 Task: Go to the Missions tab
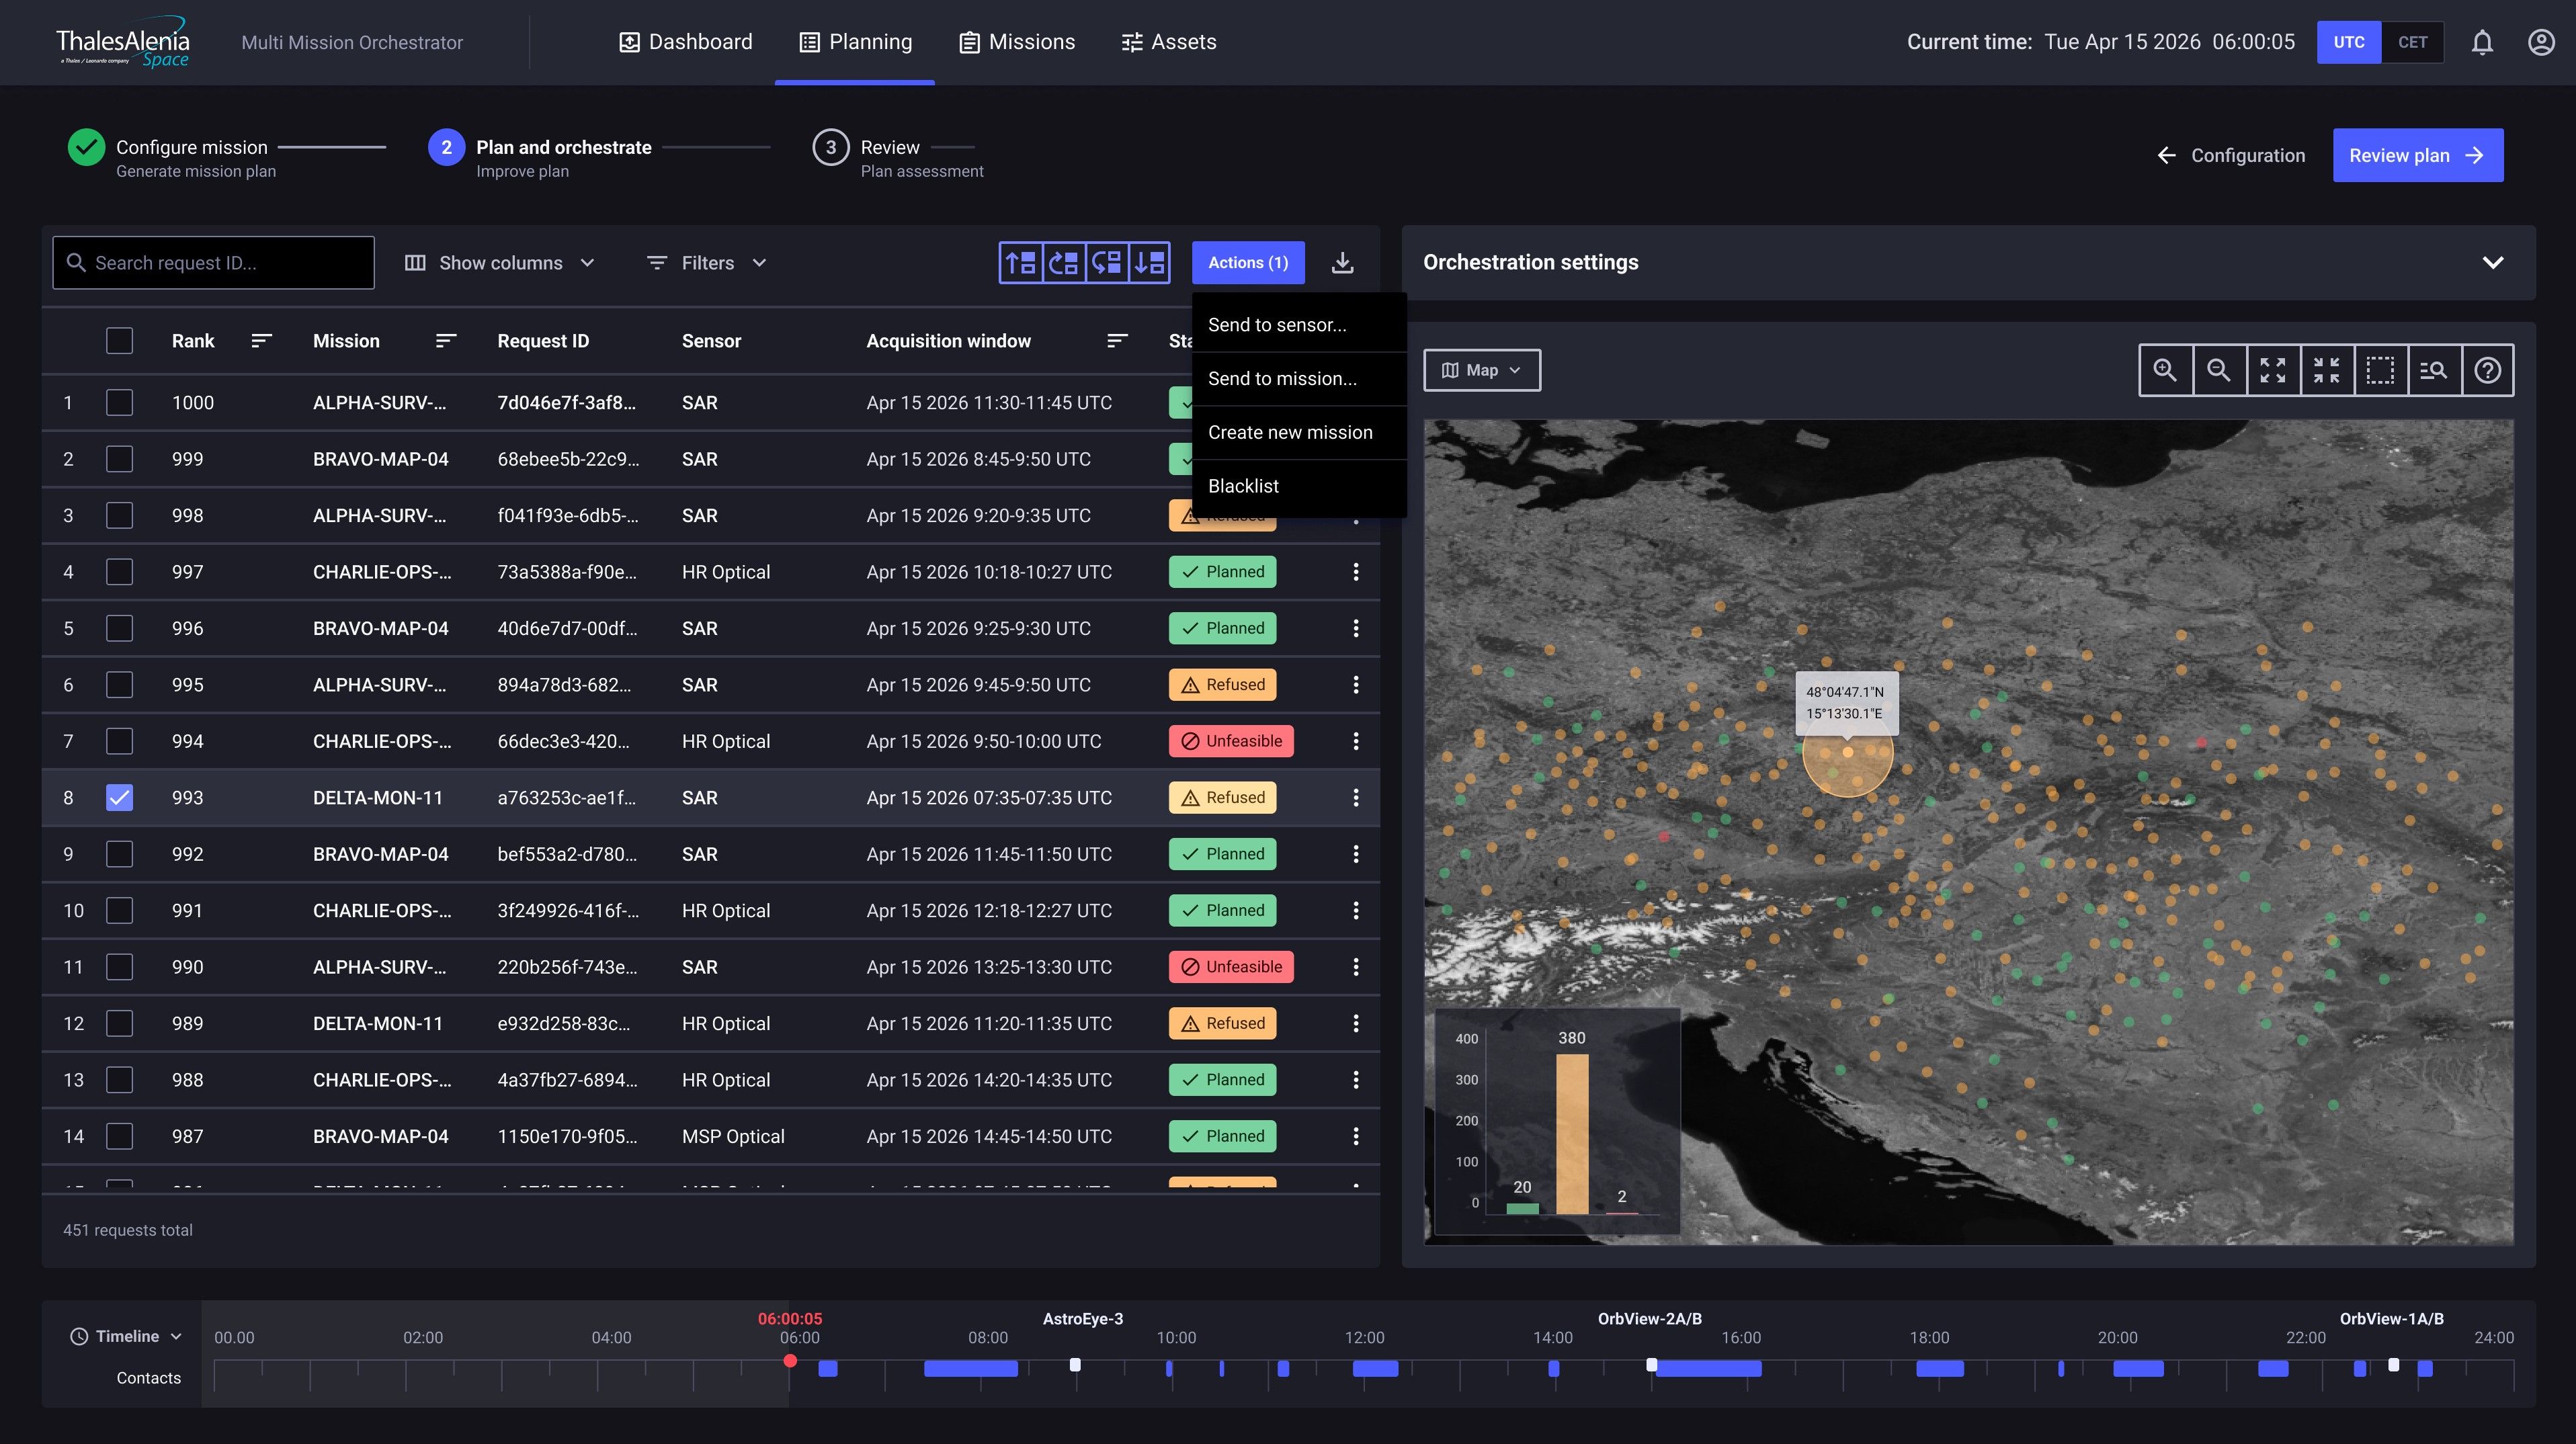coord(1017,42)
